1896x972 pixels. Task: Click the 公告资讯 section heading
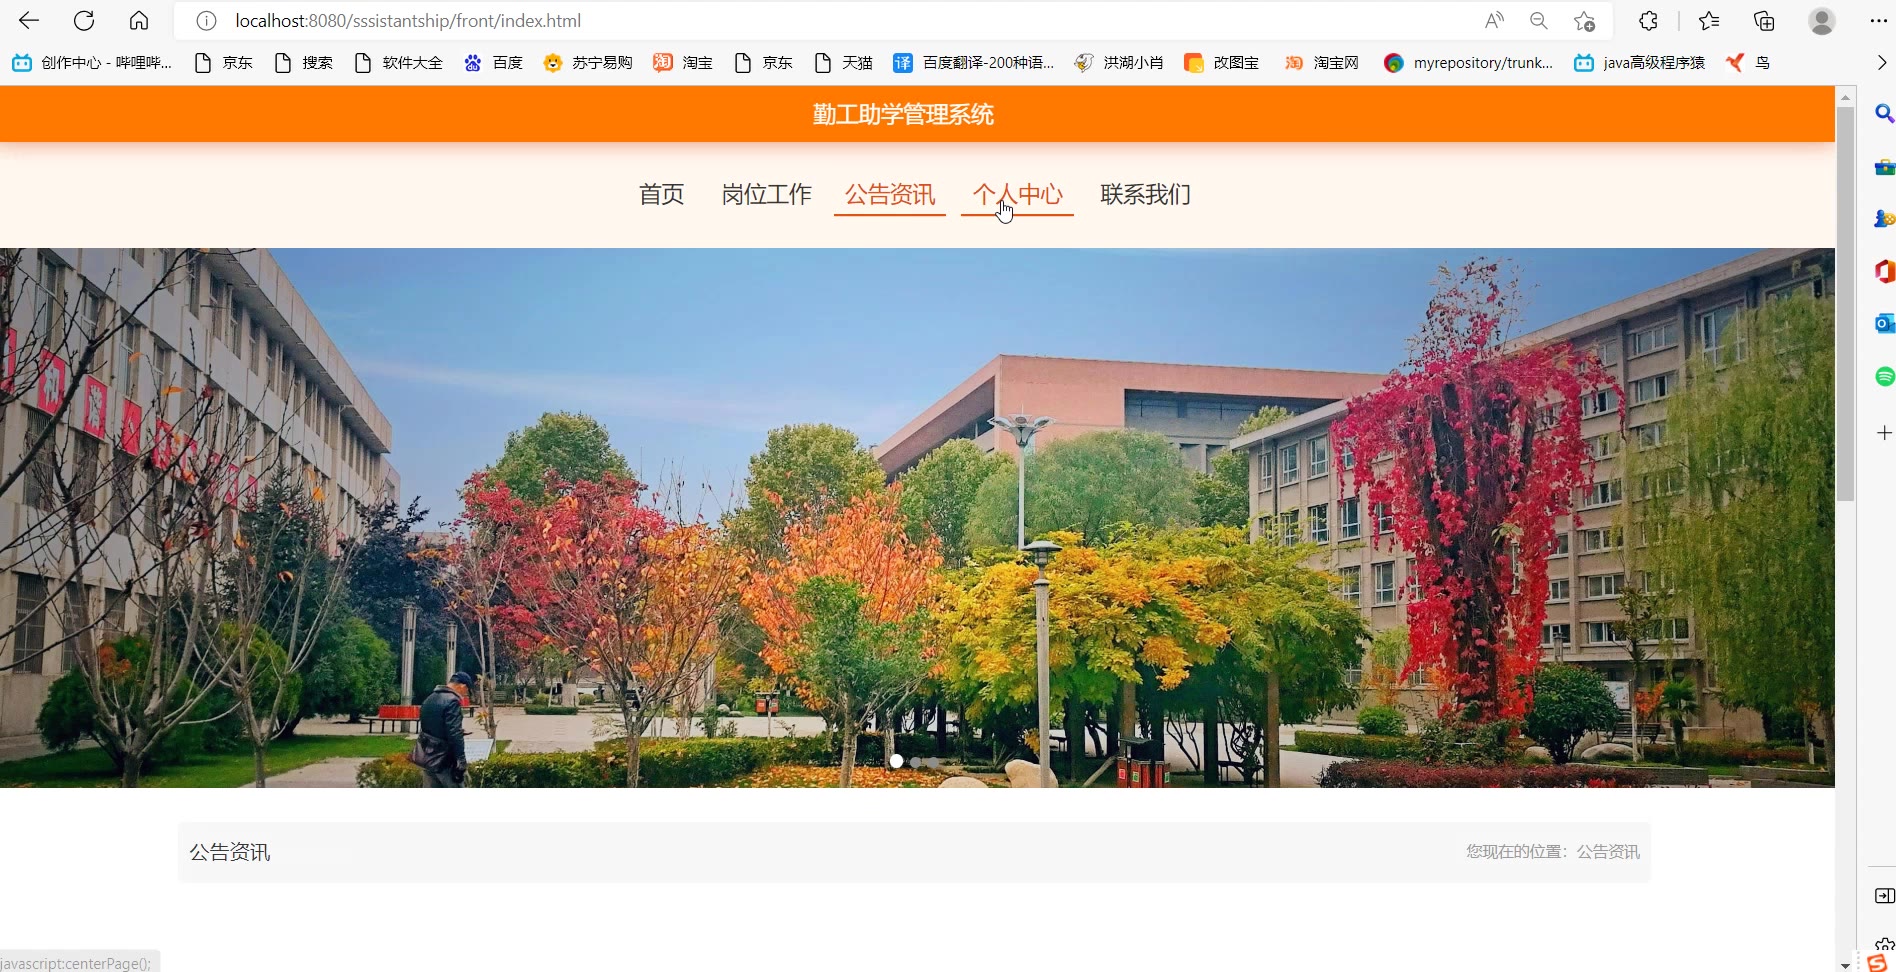[x=230, y=852]
